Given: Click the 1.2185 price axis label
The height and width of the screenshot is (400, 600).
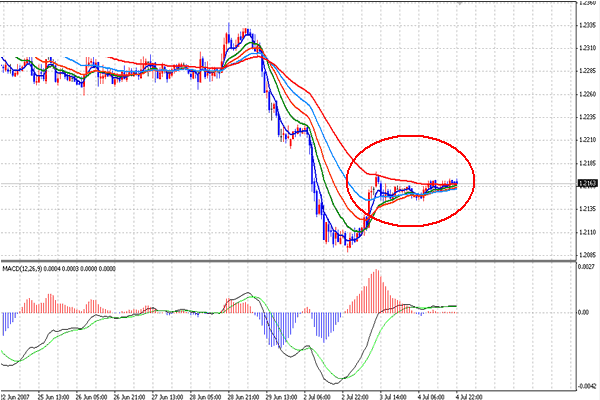Looking at the screenshot, I should pyautogui.click(x=587, y=163).
